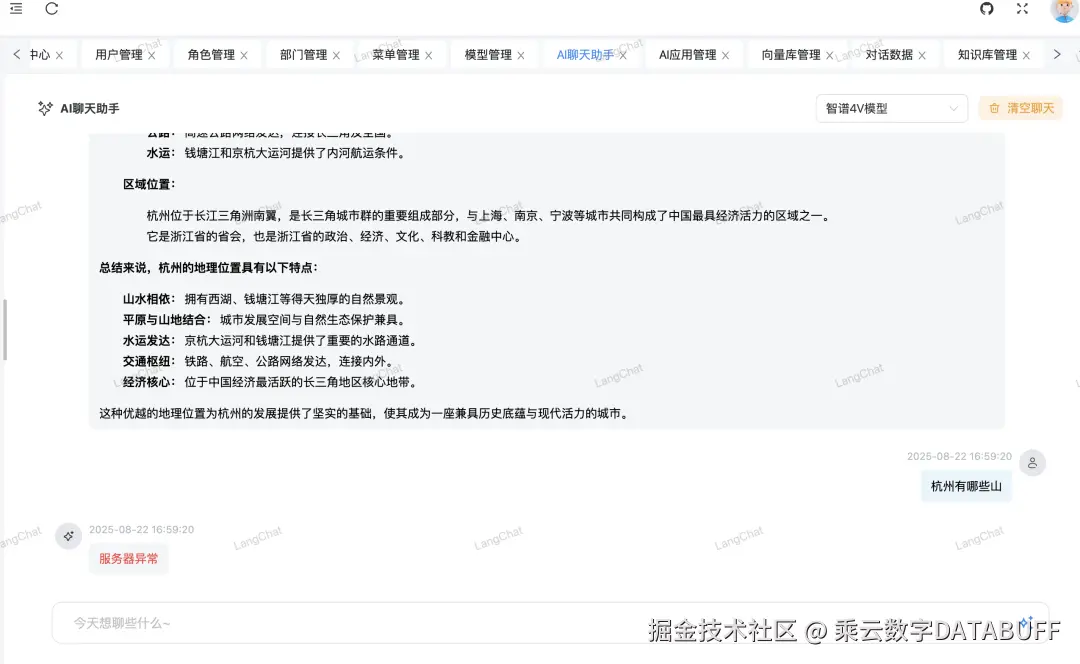Image resolution: width=1080 pixels, height=664 pixels.
Task: Switch to the 模型管理 tab
Action: 487,55
